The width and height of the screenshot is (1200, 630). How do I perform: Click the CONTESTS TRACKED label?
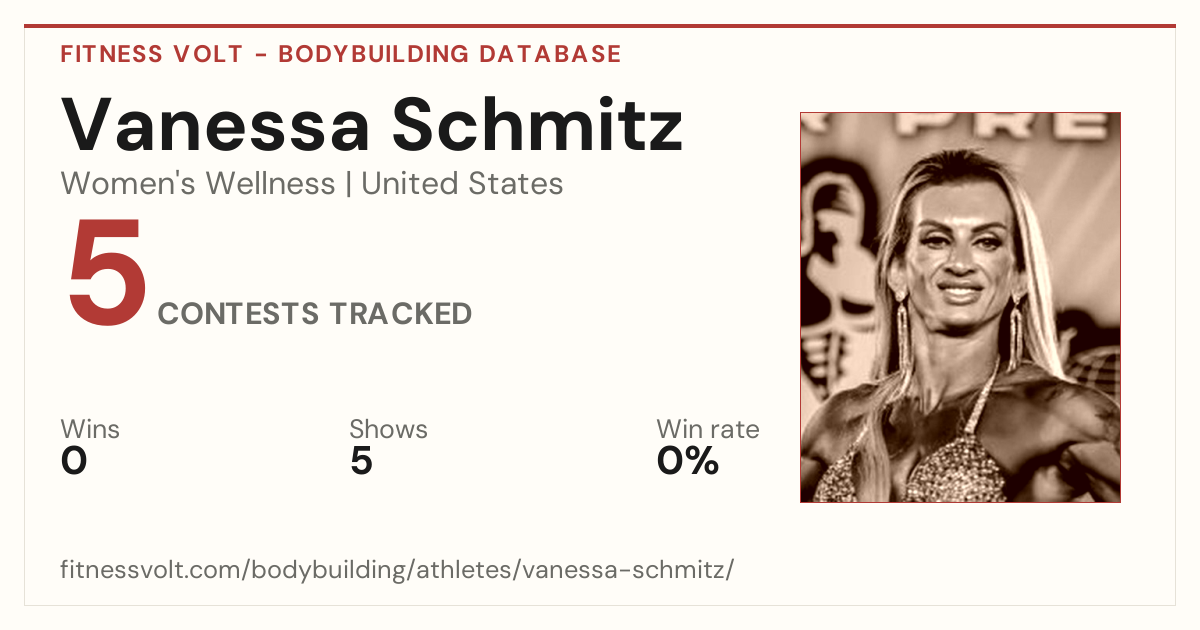click(315, 314)
